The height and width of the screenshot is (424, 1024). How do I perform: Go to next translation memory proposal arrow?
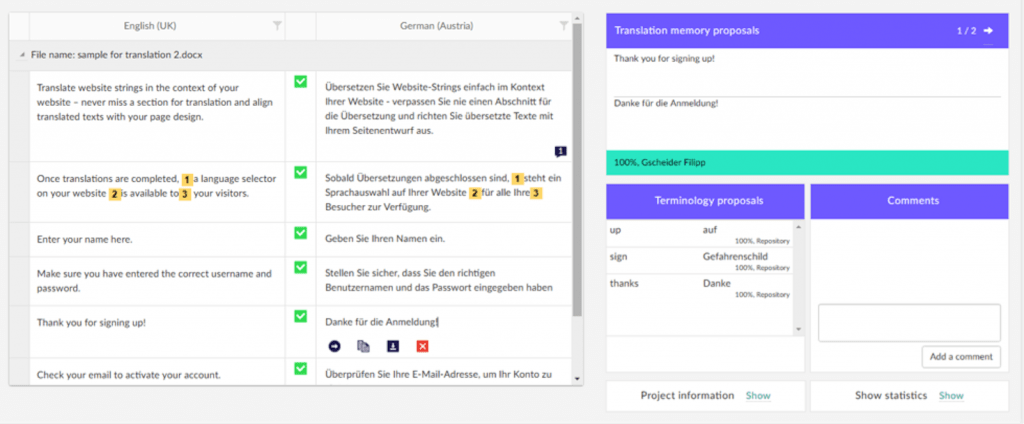(988, 31)
